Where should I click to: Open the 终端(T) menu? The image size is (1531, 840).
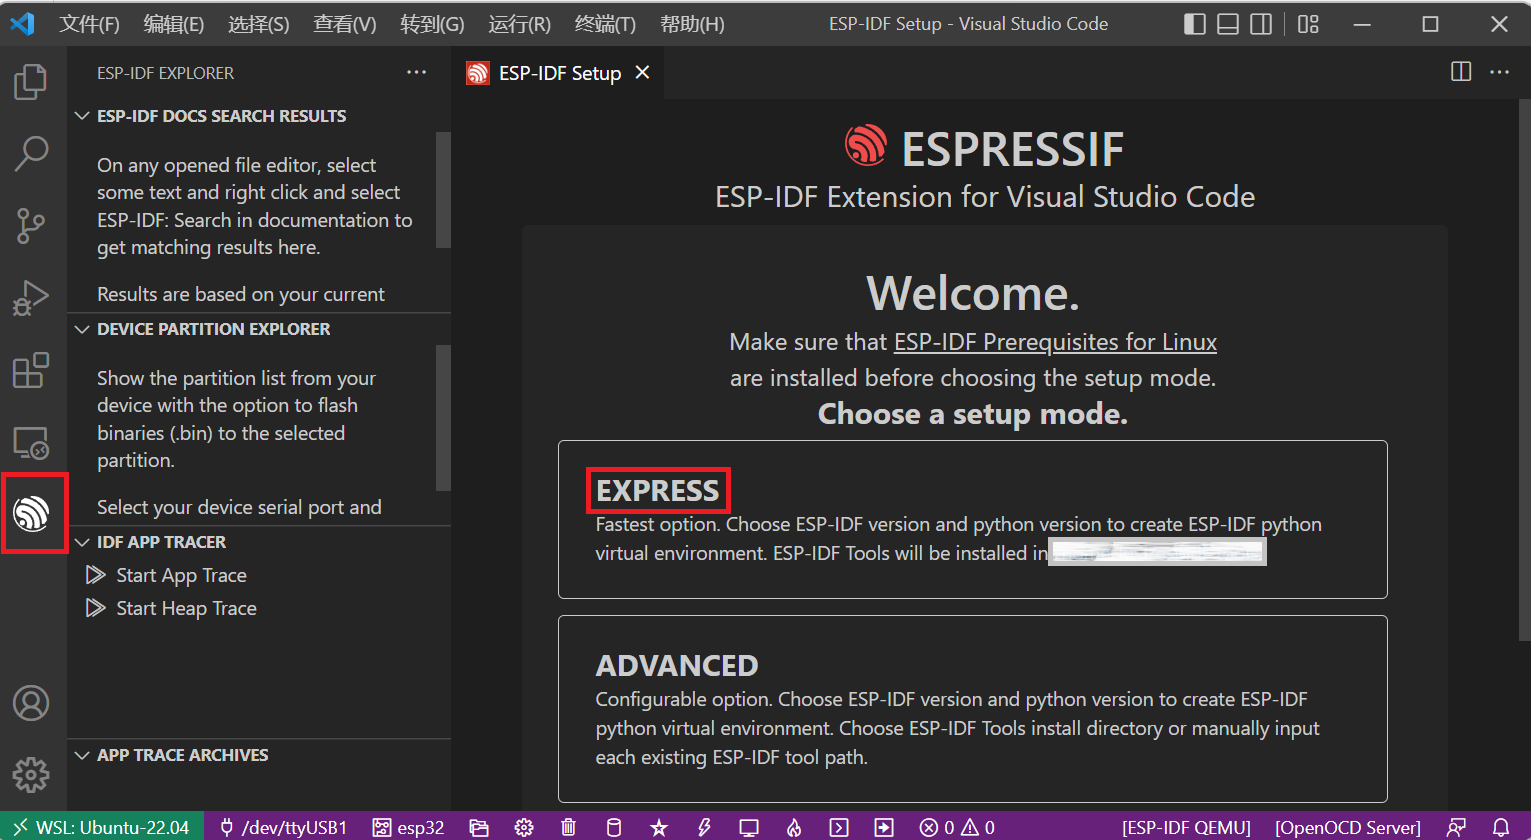pyautogui.click(x=605, y=24)
